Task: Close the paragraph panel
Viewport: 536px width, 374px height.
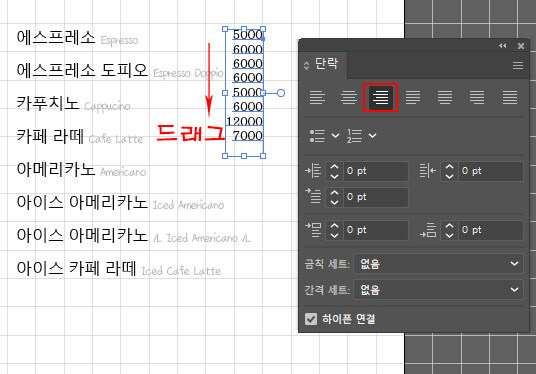Action: tap(521, 46)
